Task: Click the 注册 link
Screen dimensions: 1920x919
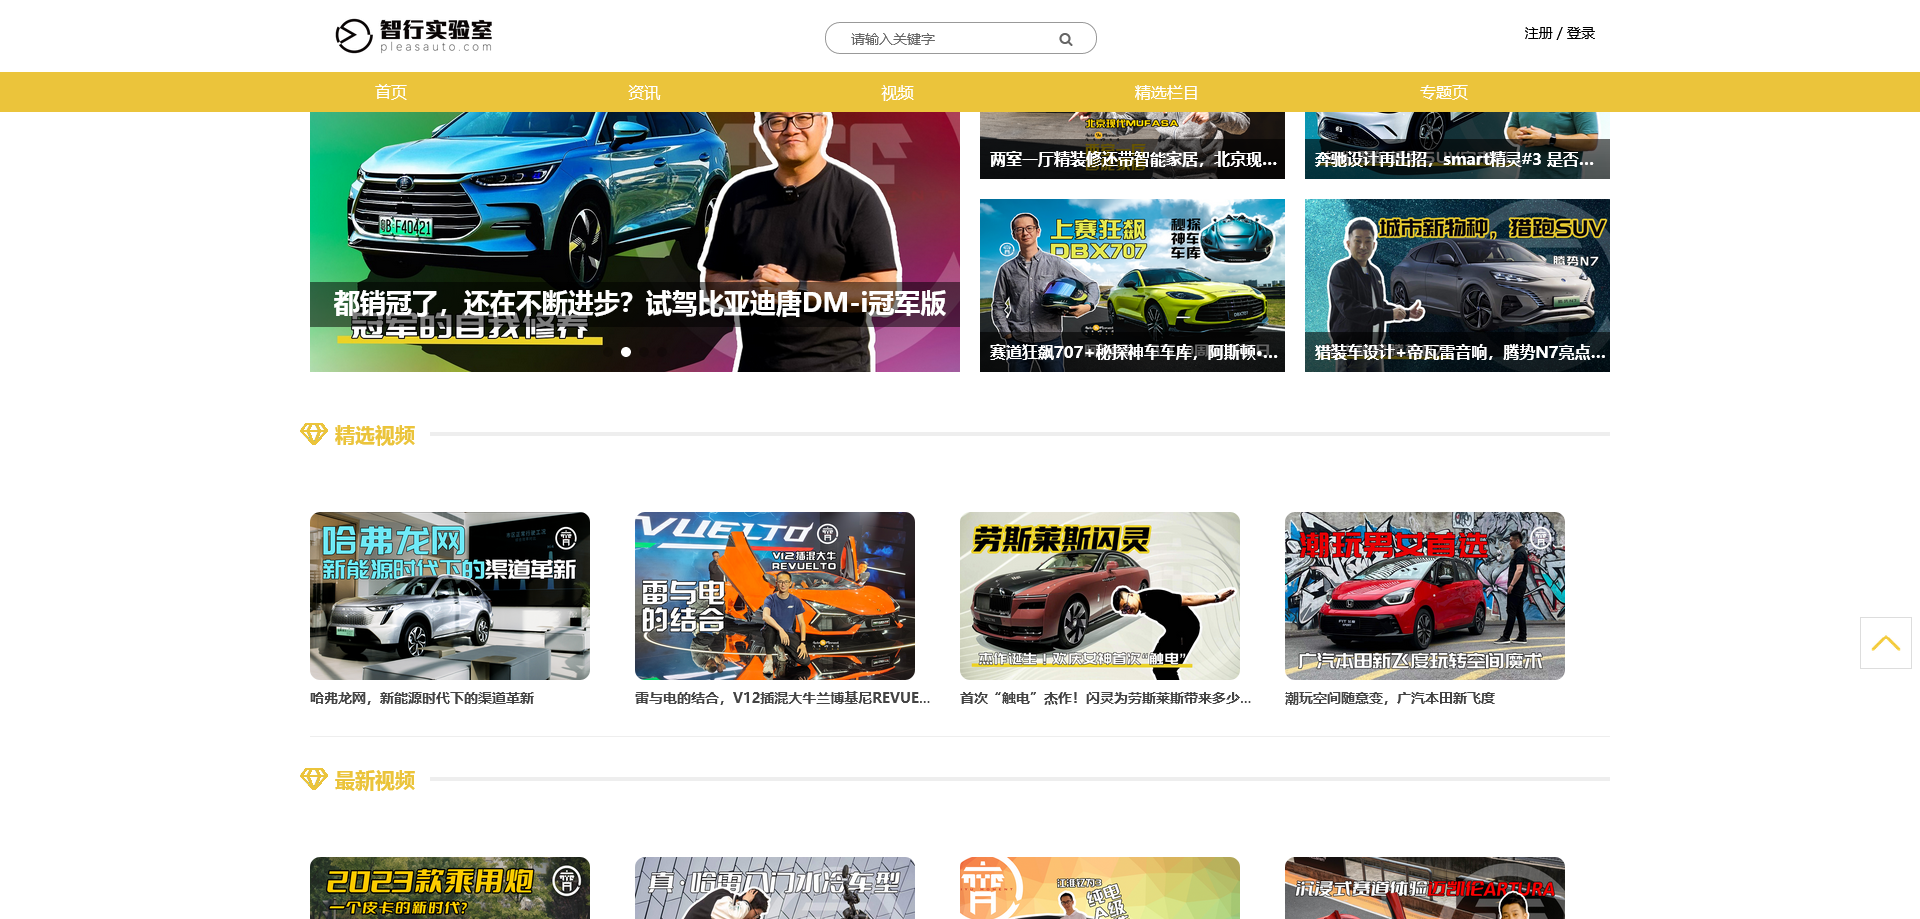Action: (x=1536, y=32)
